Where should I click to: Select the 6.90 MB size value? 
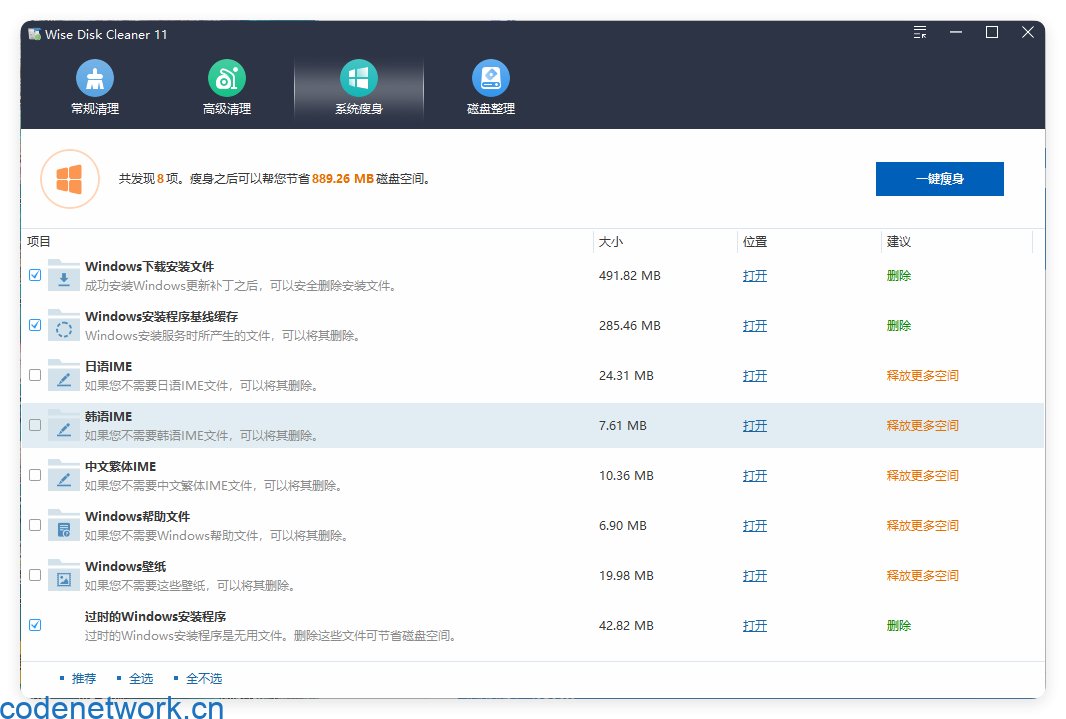tap(623, 525)
